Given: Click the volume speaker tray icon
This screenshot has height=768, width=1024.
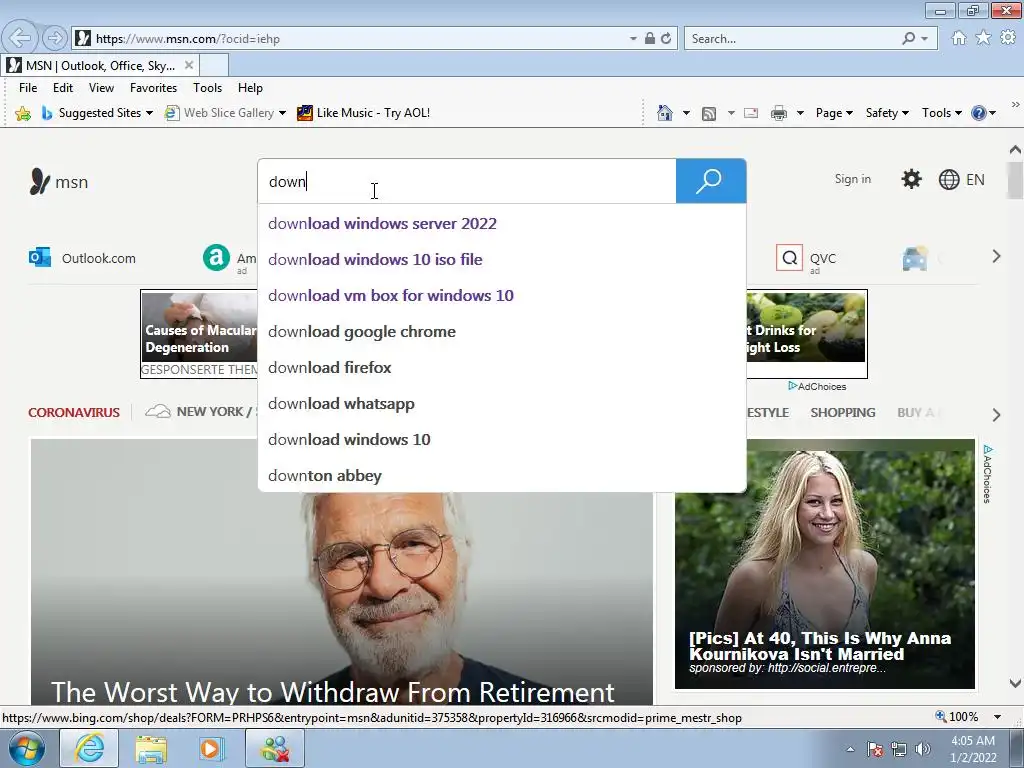Looking at the screenshot, I should click(x=923, y=749).
